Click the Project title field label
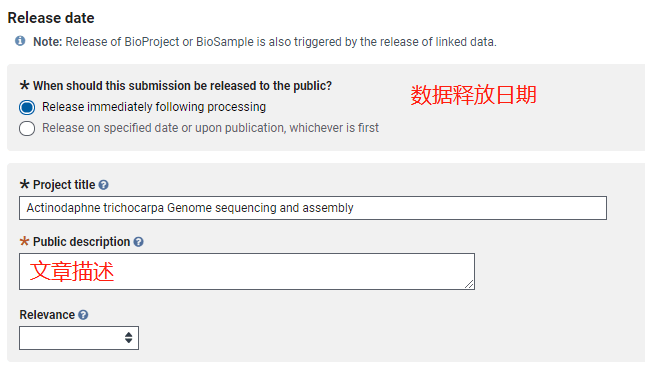Viewport: 645px width, 368px height. click(64, 185)
